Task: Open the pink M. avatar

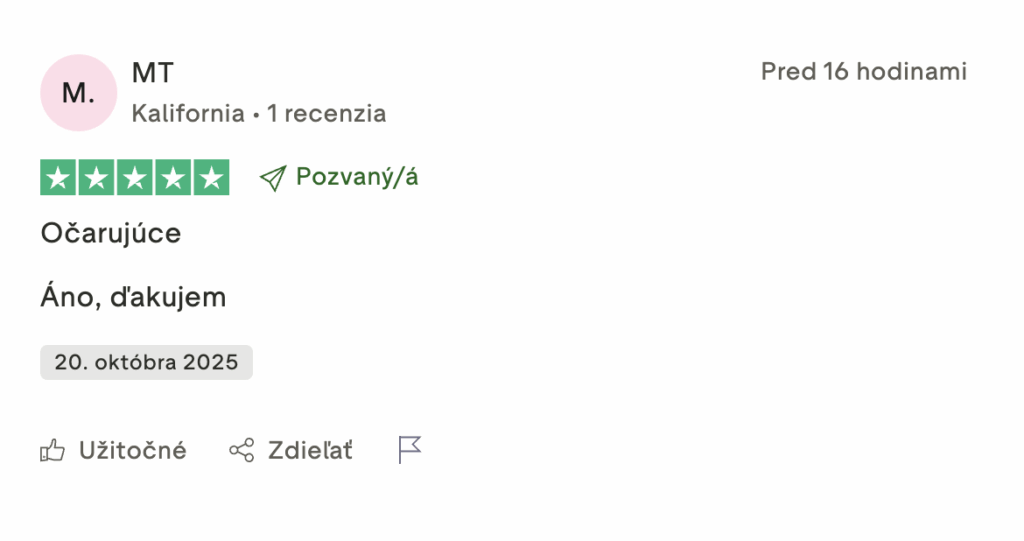Action: pyautogui.click(x=78, y=93)
